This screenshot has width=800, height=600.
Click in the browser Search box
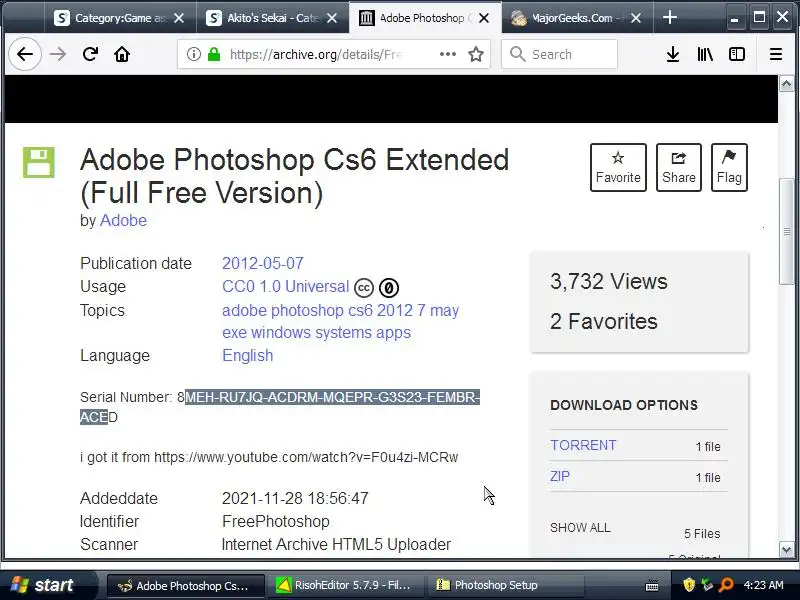pyautogui.click(x=560, y=54)
